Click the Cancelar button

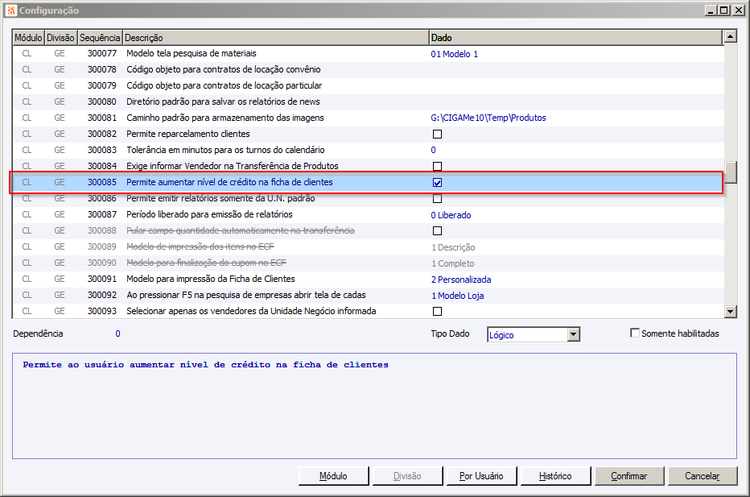(702, 476)
